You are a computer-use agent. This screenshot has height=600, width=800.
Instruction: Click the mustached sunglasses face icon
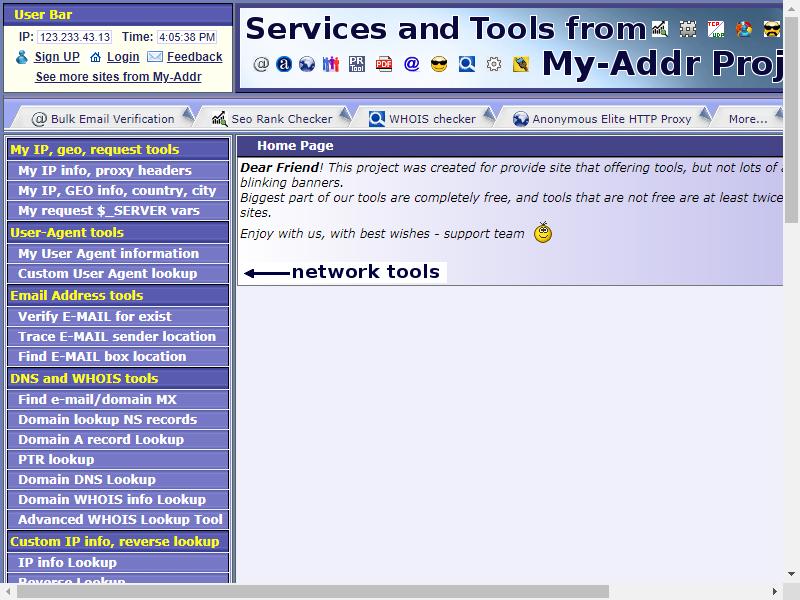click(x=772, y=29)
